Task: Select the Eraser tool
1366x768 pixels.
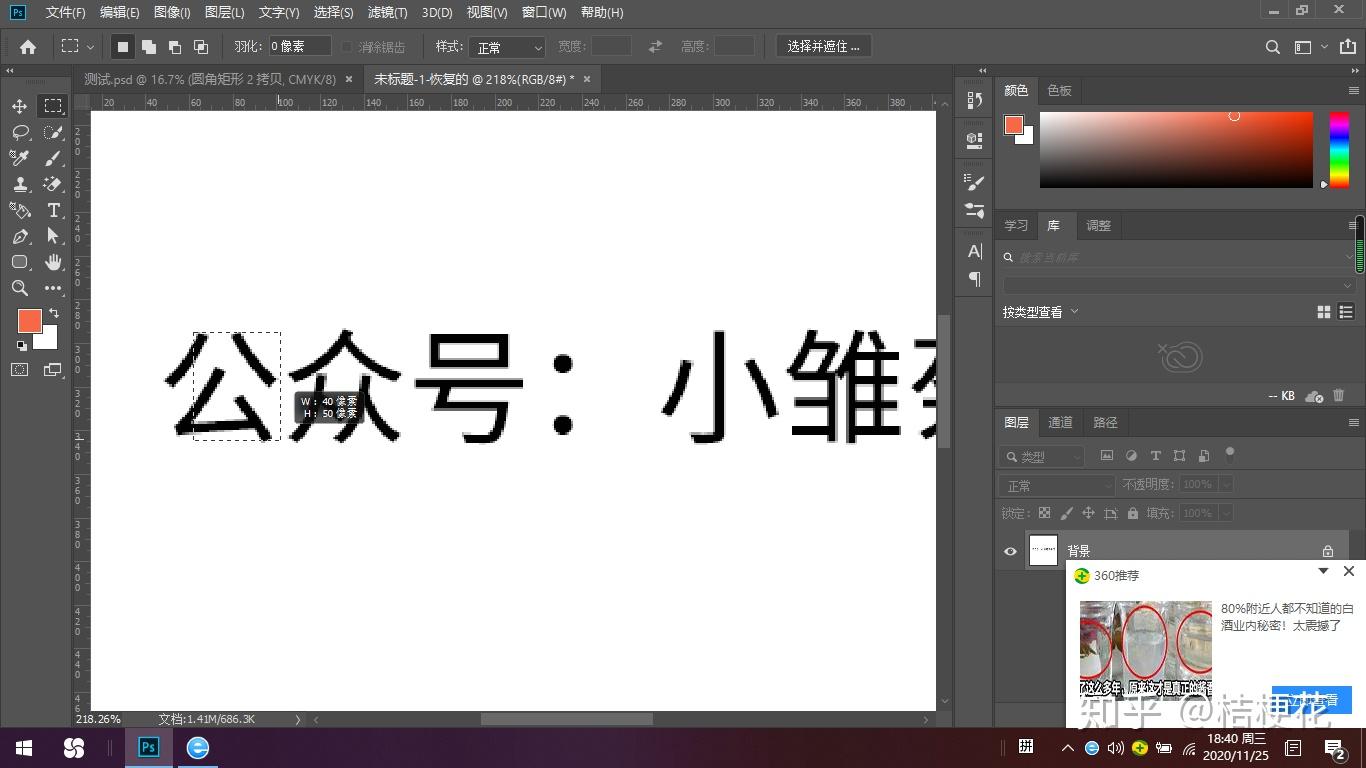Action: coord(53,184)
